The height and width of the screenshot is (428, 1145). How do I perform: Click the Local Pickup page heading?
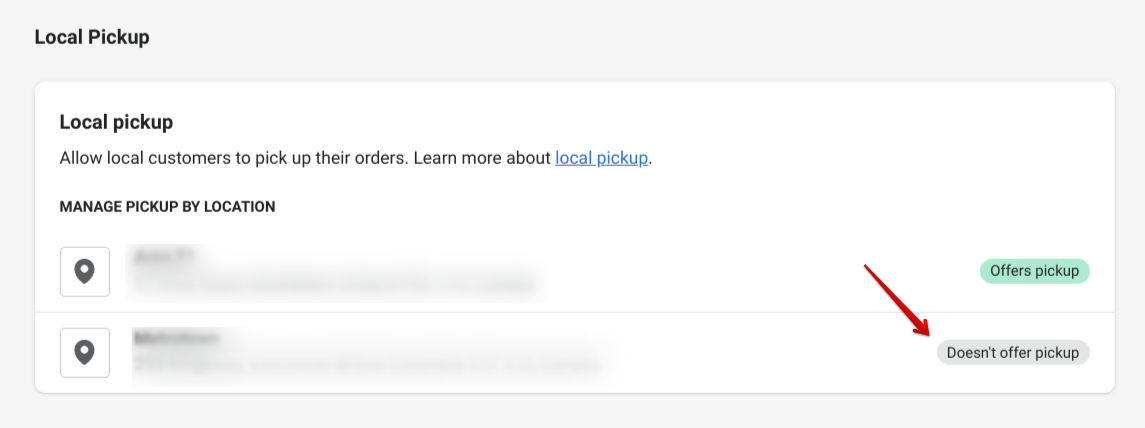92,37
